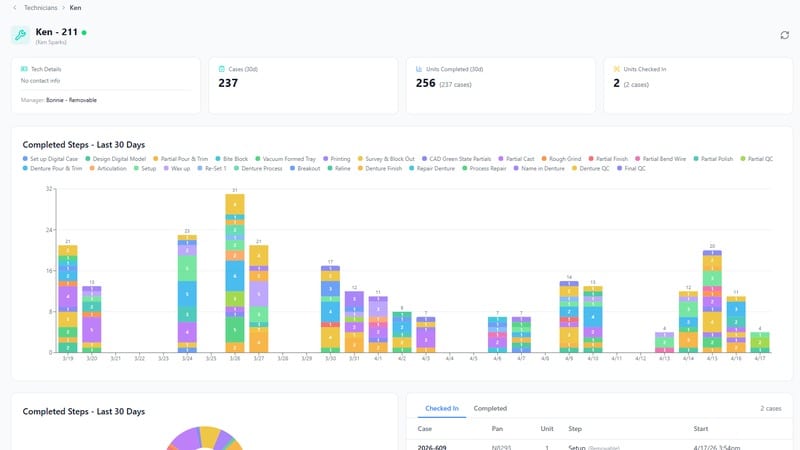Toggle Partial Finish legend entry
800x450 pixels.
pyautogui.click(x=608, y=159)
